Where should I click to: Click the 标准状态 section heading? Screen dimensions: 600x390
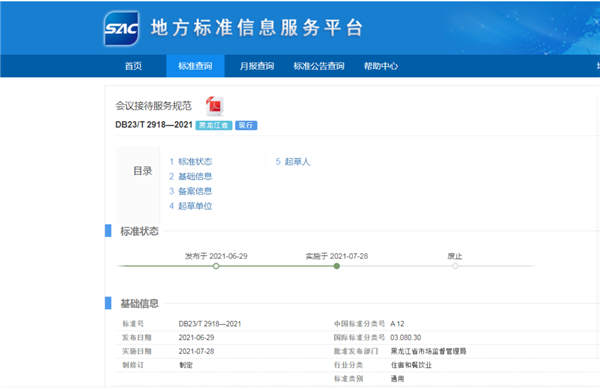[x=139, y=231]
